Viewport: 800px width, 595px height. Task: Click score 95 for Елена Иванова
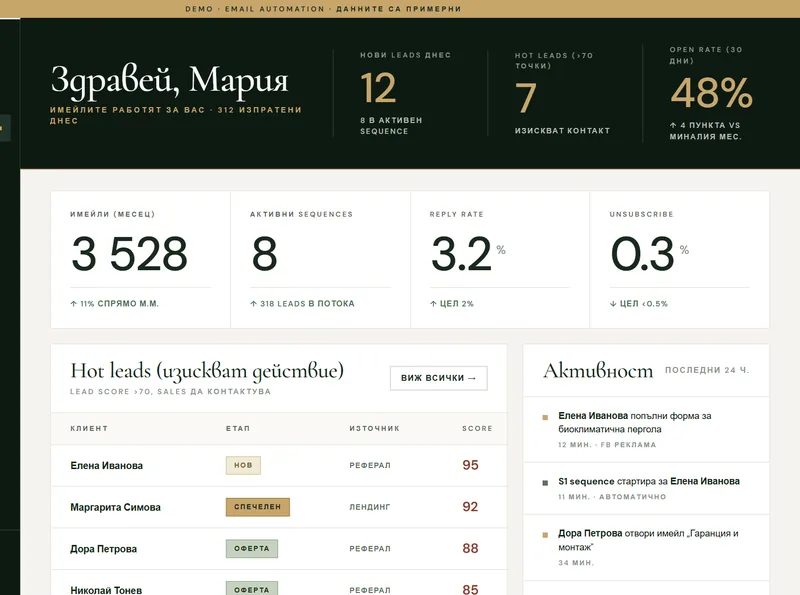point(470,465)
